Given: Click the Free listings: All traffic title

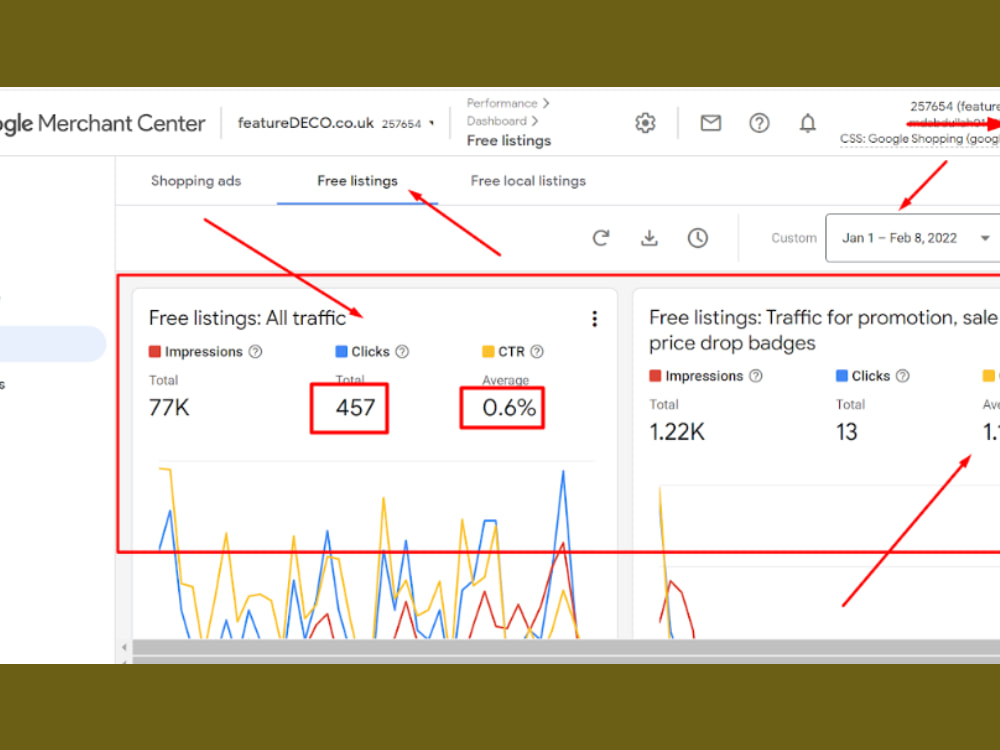Looking at the screenshot, I should (x=247, y=318).
